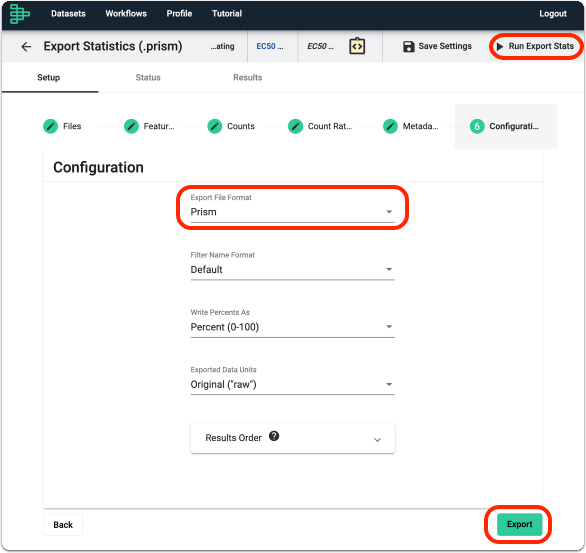Click the green app logo icon
This screenshot has height=553, width=586.
tap(19, 14)
